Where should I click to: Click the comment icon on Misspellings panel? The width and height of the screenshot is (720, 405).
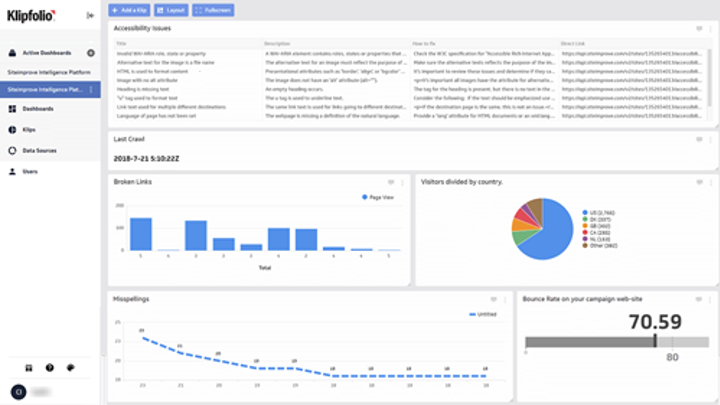pyautogui.click(x=493, y=299)
